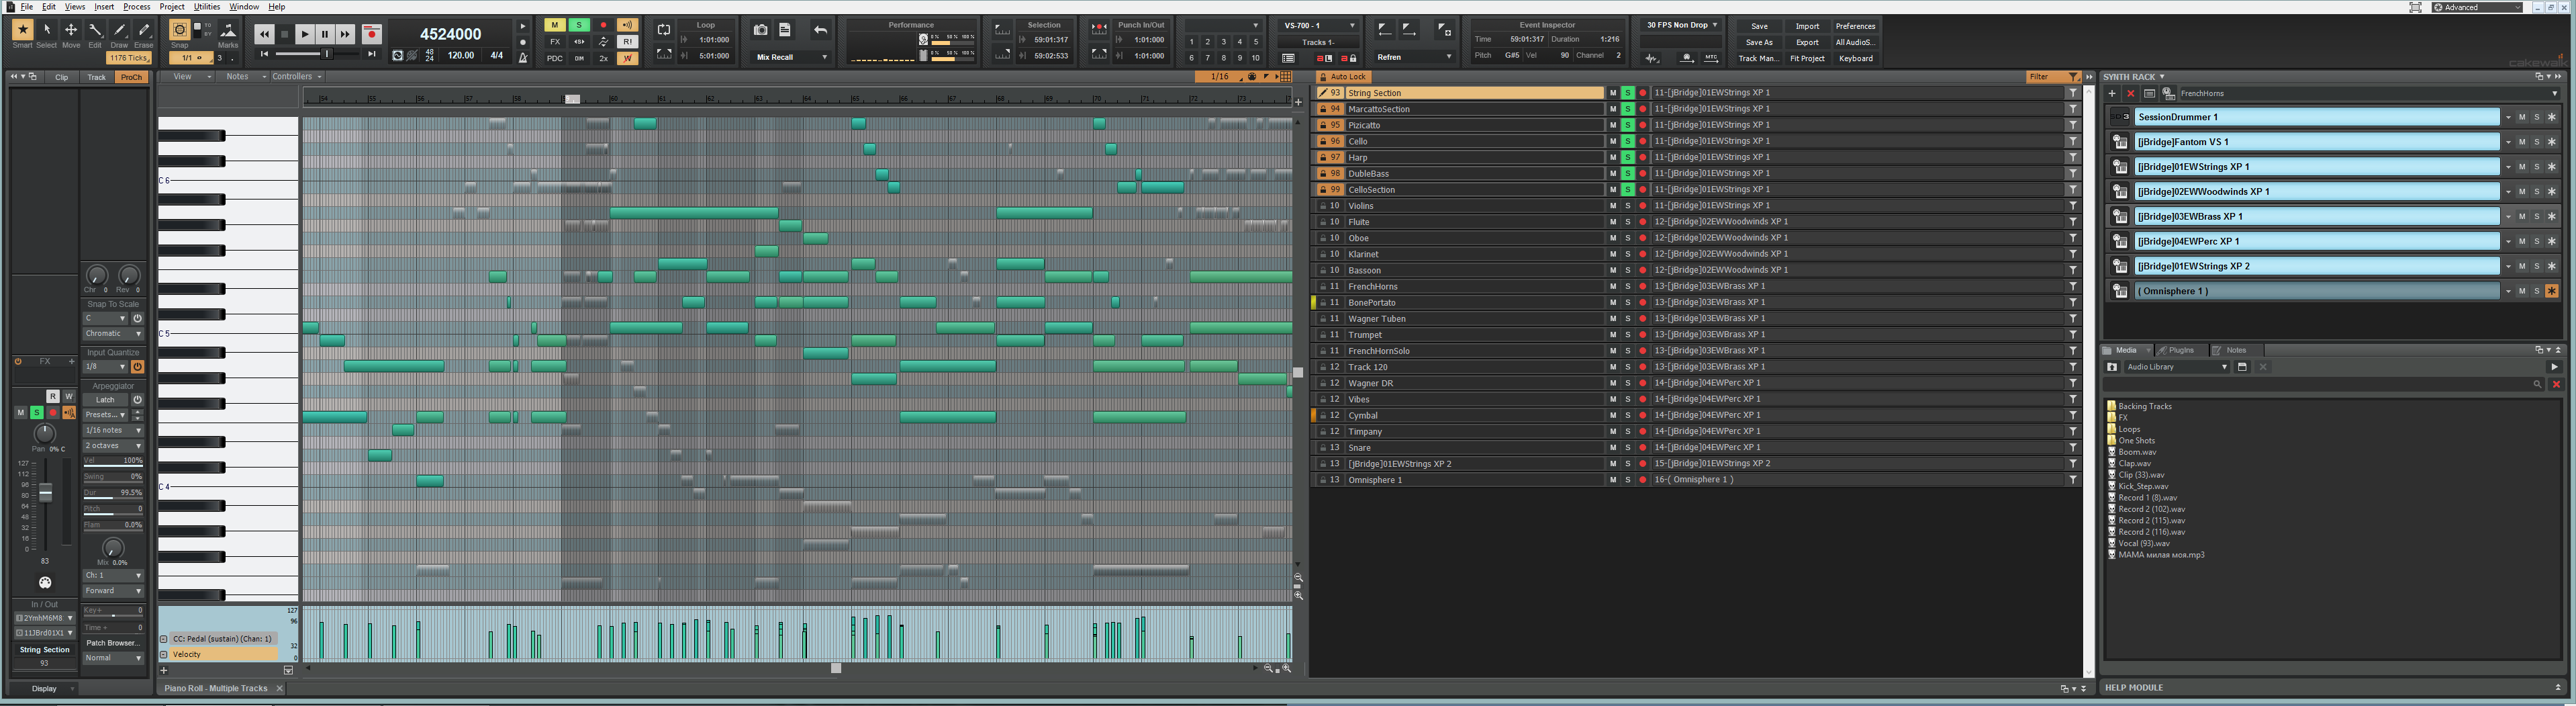Toggle global Mute in Mix module
Viewport: 2576px width, 706px height.
554,25
